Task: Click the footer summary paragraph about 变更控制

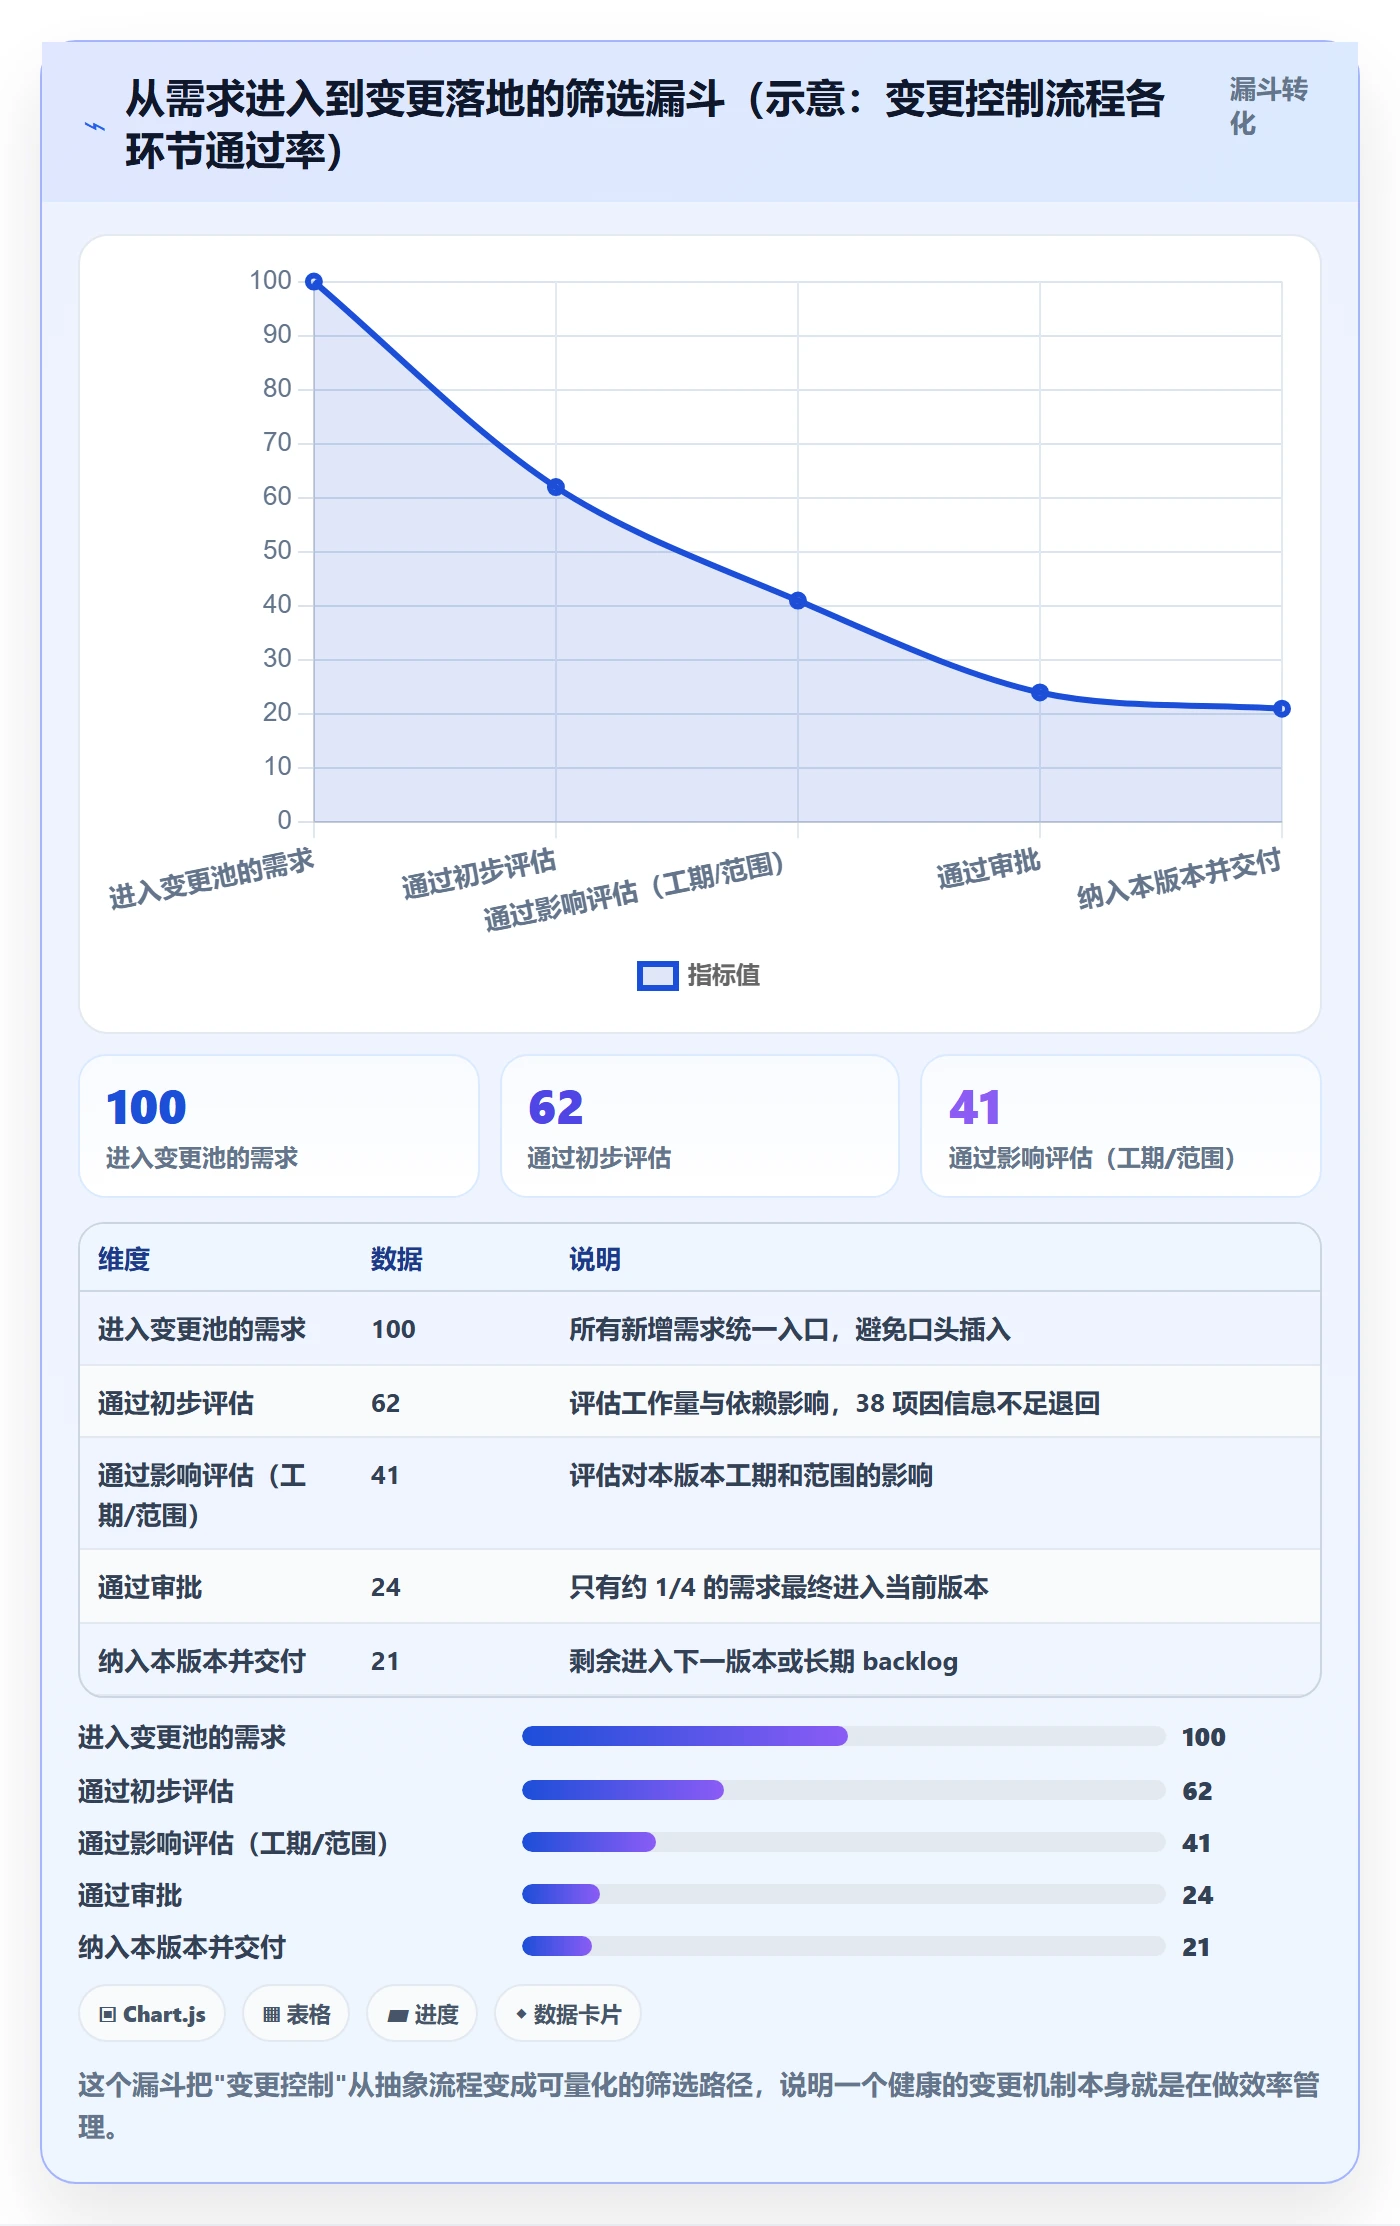Action: [x=699, y=2106]
